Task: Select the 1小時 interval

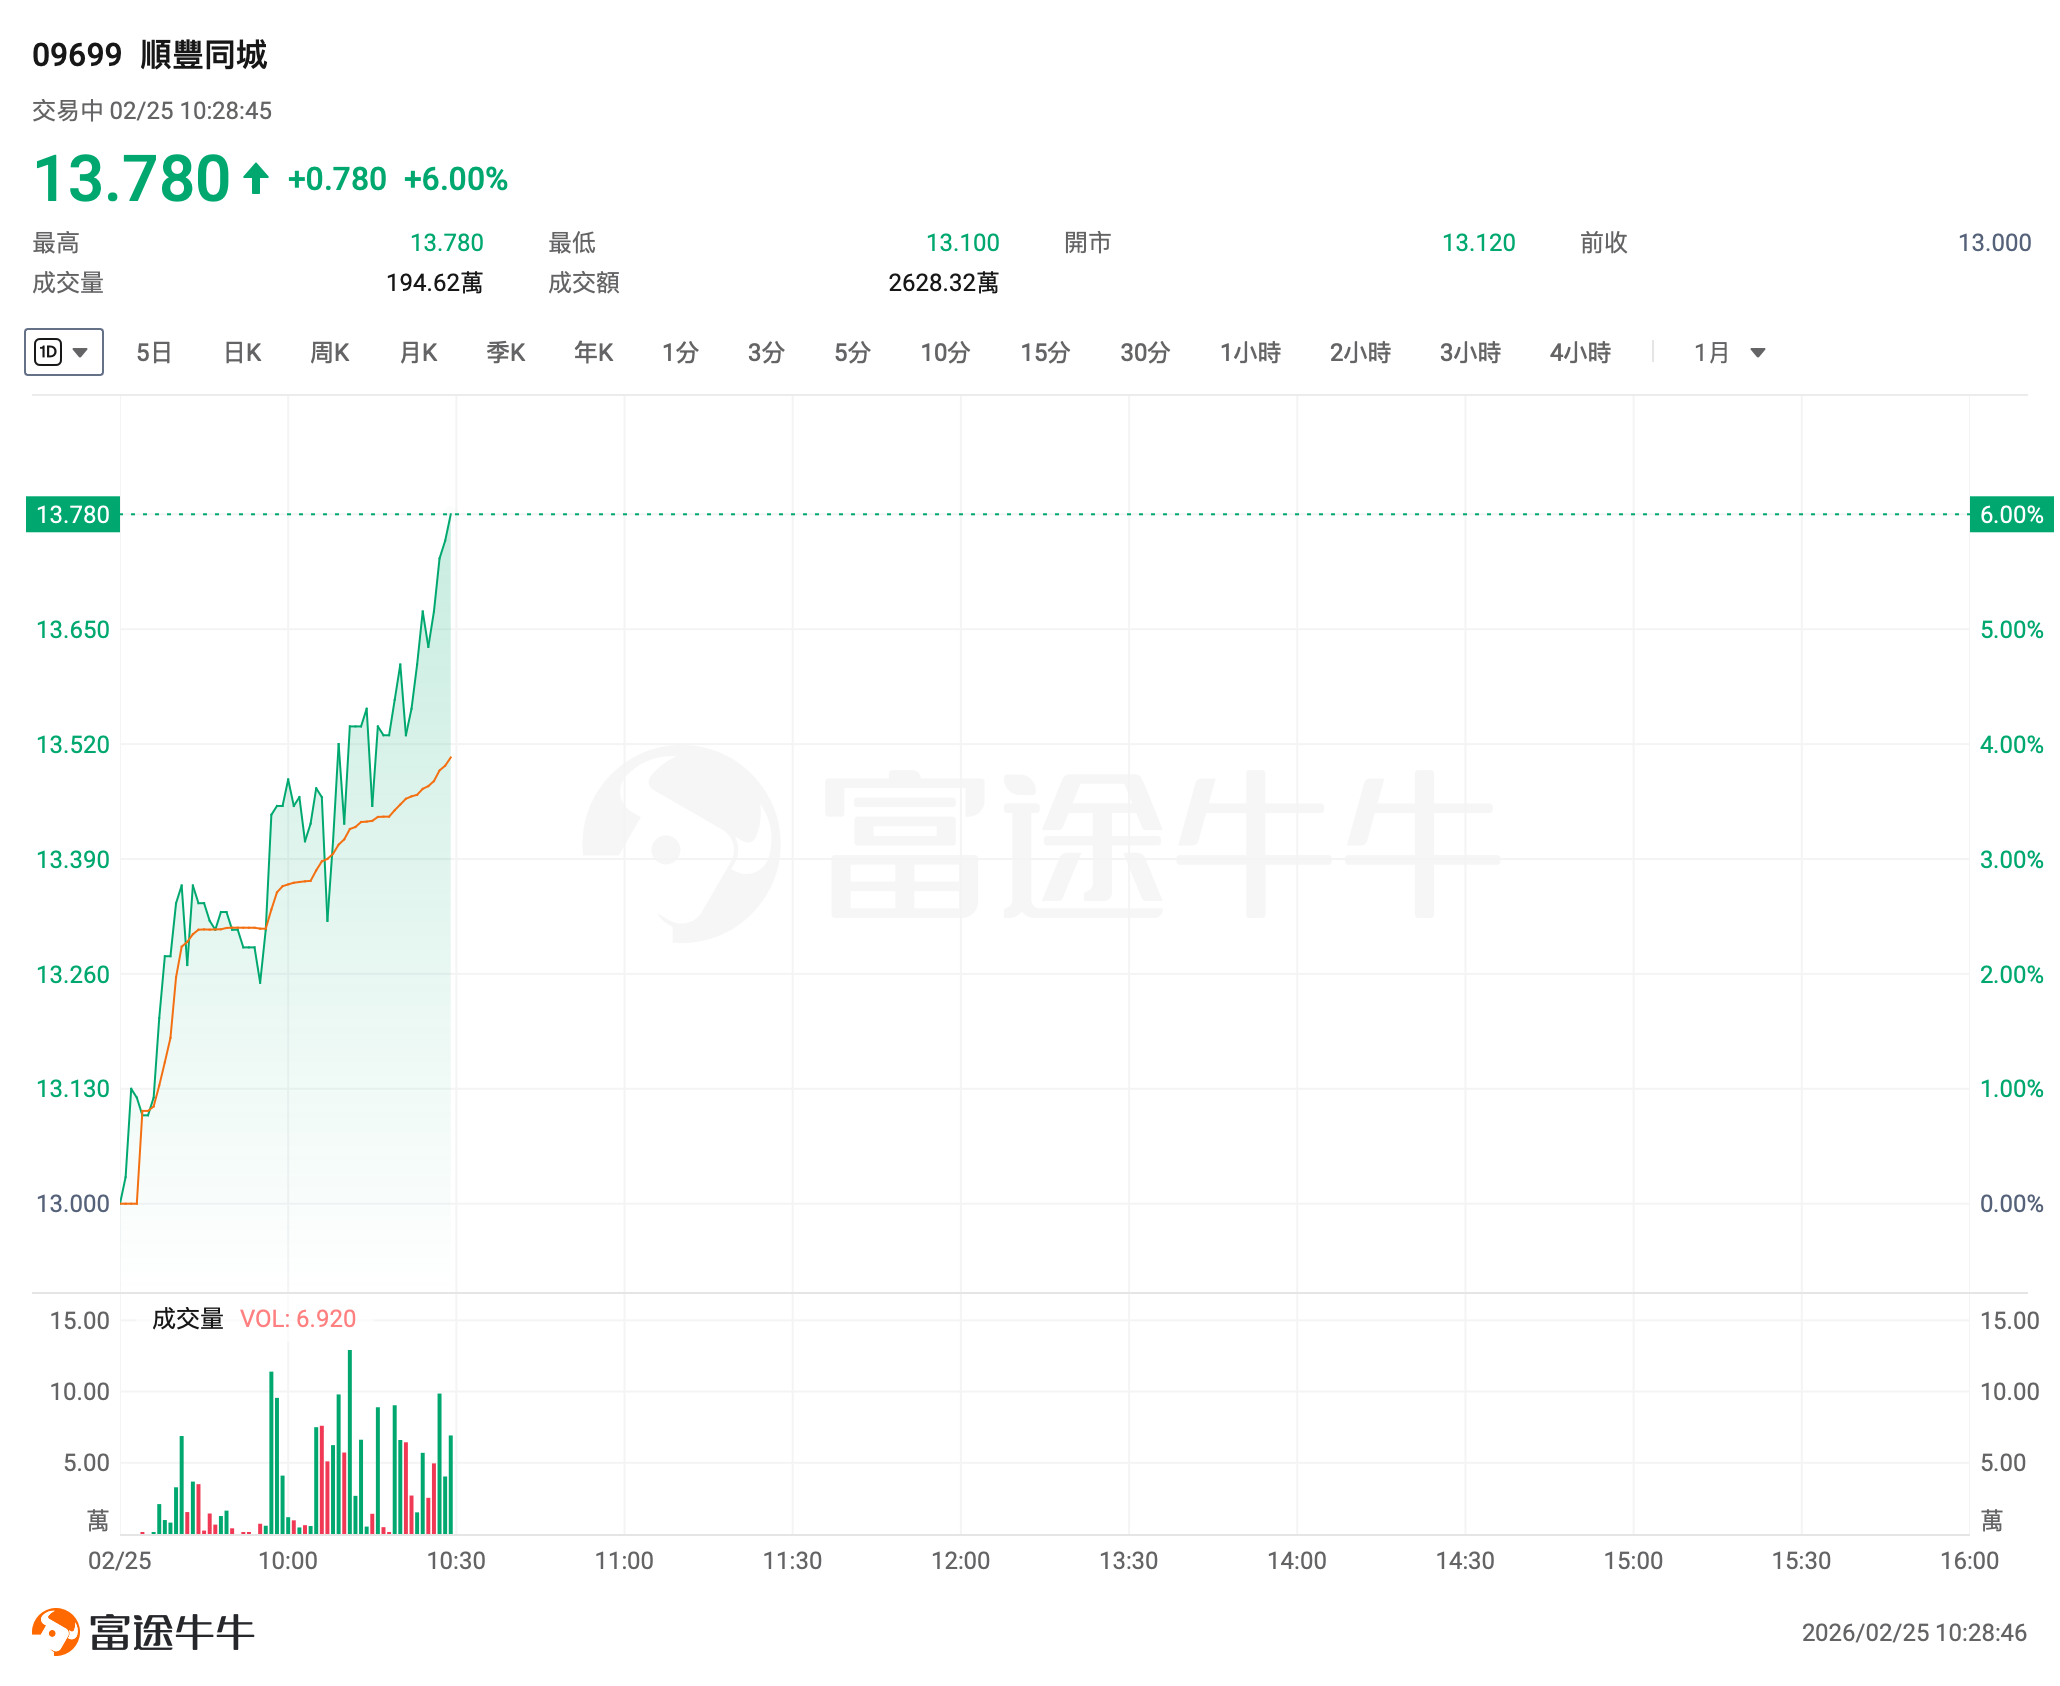Action: [1250, 353]
